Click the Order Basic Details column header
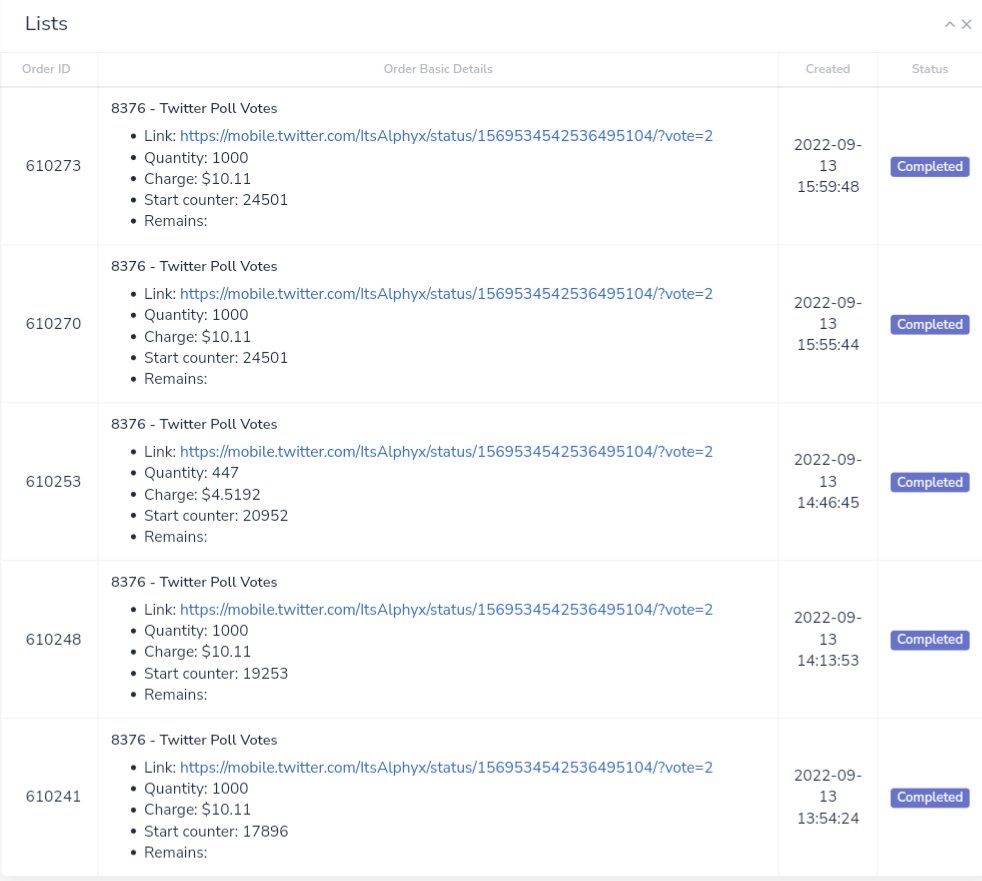This screenshot has width=982, height=881. (438, 69)
